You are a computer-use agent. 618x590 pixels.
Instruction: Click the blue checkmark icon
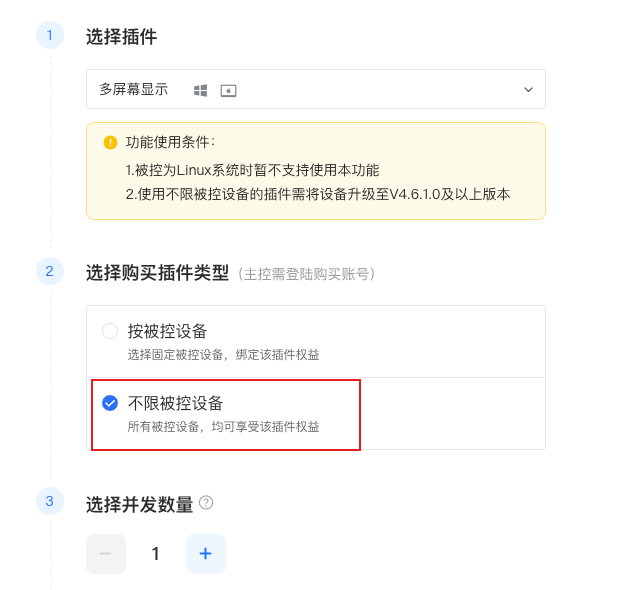pyautogui.click(x=110, y=403)
